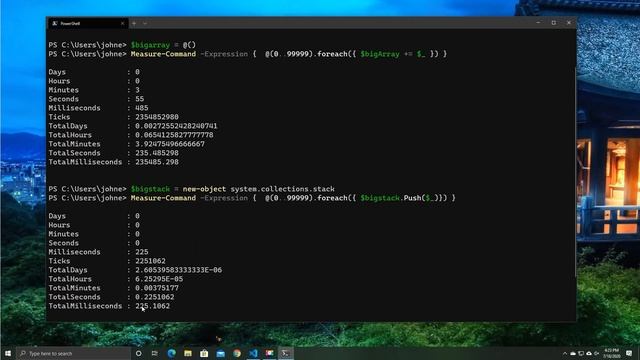Open the new tab profile dropdown
The width and height of the screenshot is (640, 360).
pos(145,24)
